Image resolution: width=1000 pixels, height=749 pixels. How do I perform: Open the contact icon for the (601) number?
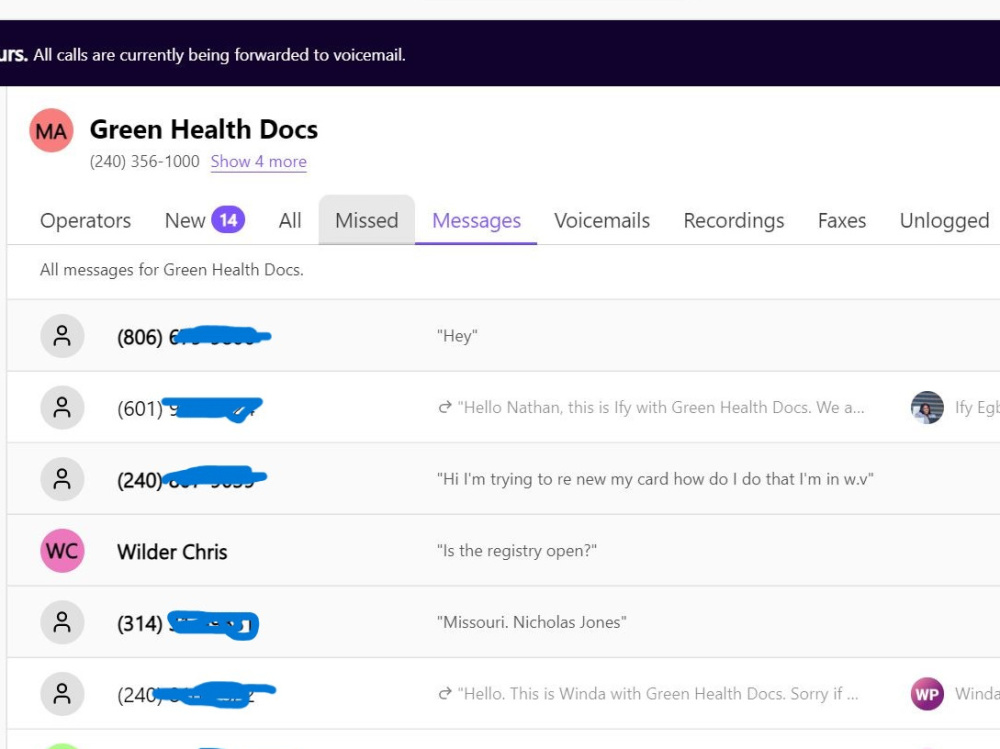pyautogui.click(x=62, y=407)
